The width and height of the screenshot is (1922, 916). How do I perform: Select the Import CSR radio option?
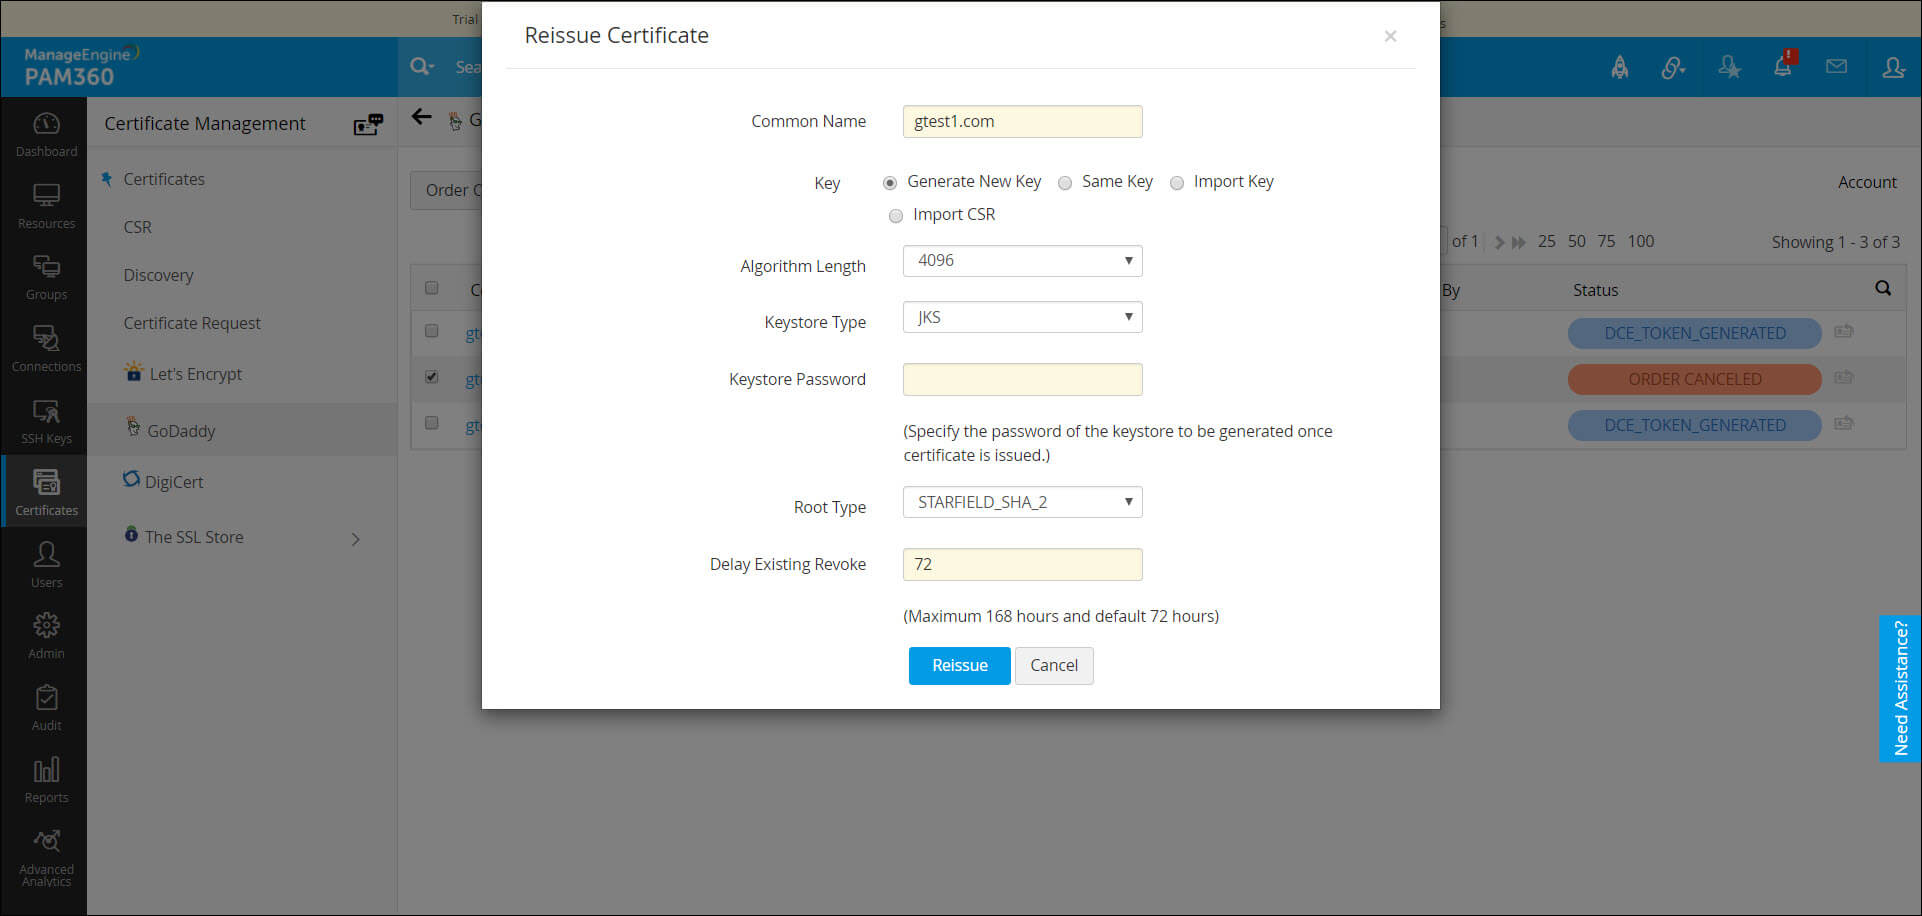(x=896, y=216)
